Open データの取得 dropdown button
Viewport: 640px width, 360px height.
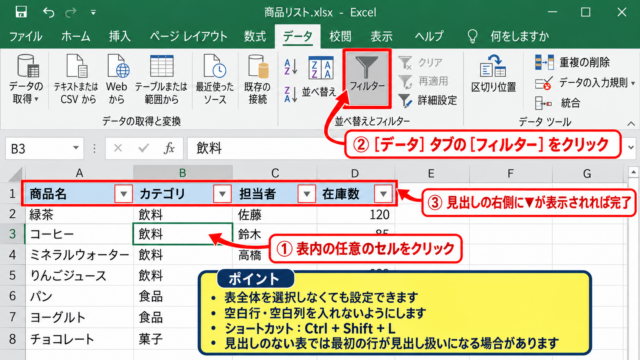[x=26, y=80]
